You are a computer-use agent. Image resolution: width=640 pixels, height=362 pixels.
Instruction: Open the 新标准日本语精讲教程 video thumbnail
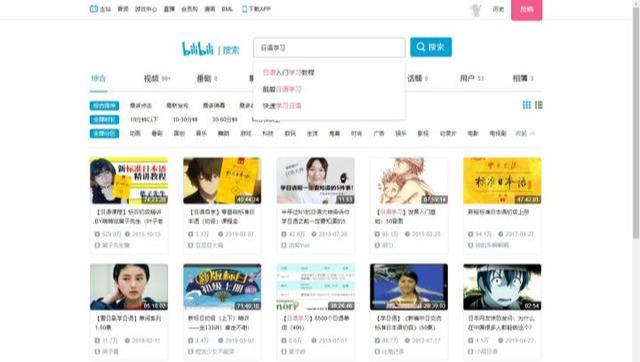pyautogui.click(x=129, y=180)
